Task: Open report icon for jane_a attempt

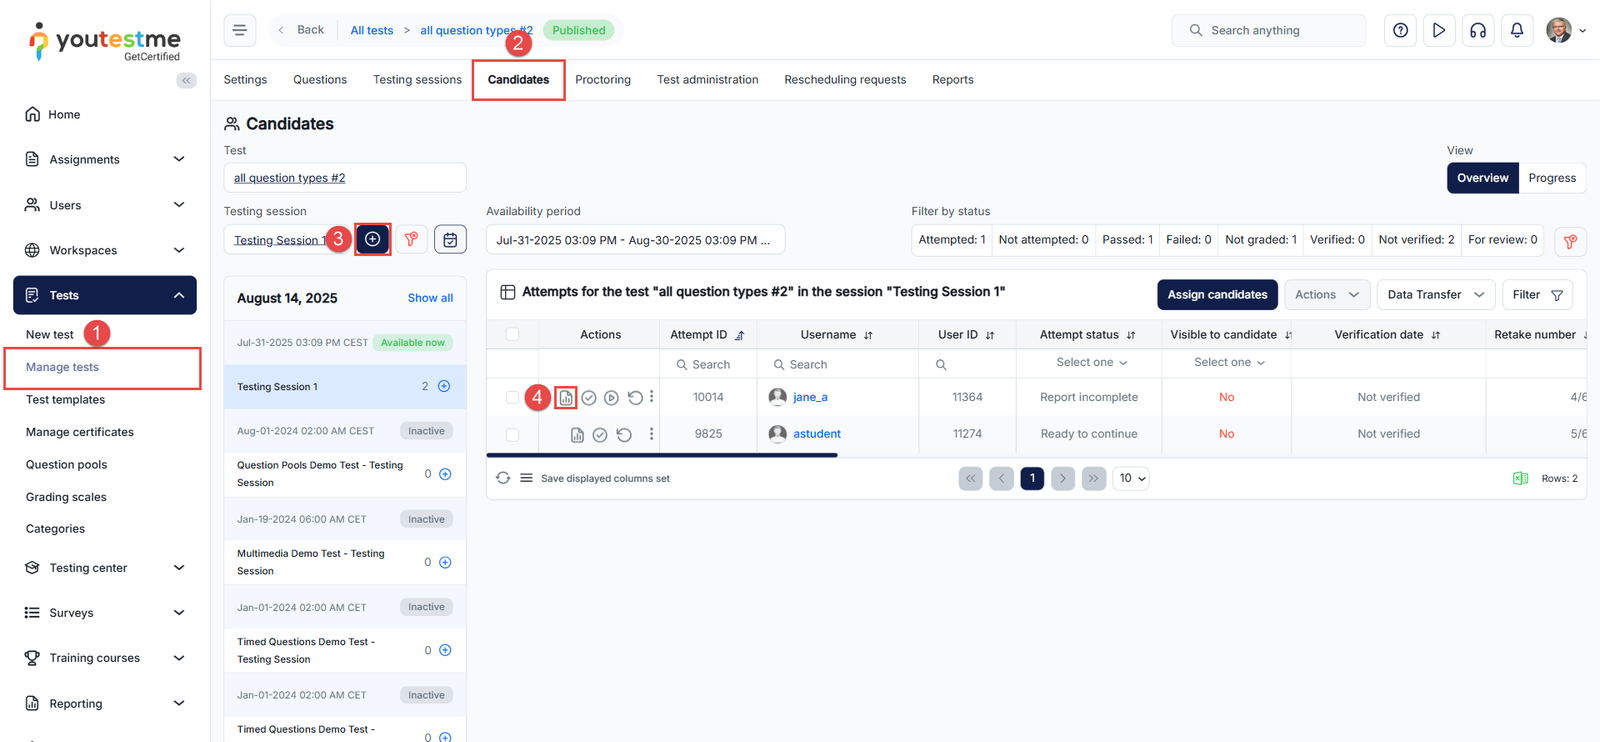Action: (x=566, y=398)
